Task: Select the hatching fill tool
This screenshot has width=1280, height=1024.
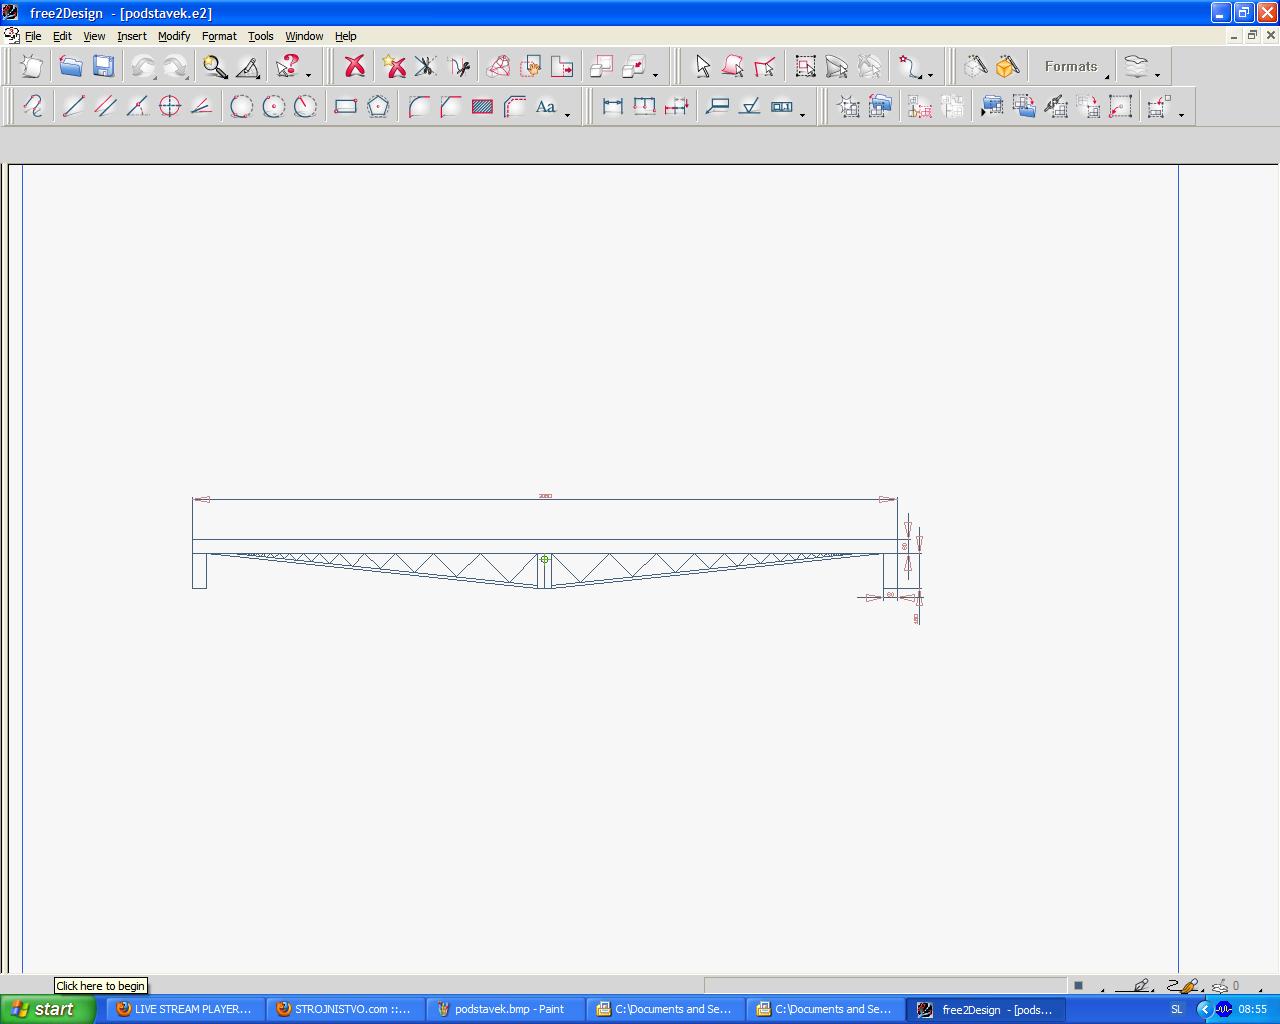Action: (482, 106)
